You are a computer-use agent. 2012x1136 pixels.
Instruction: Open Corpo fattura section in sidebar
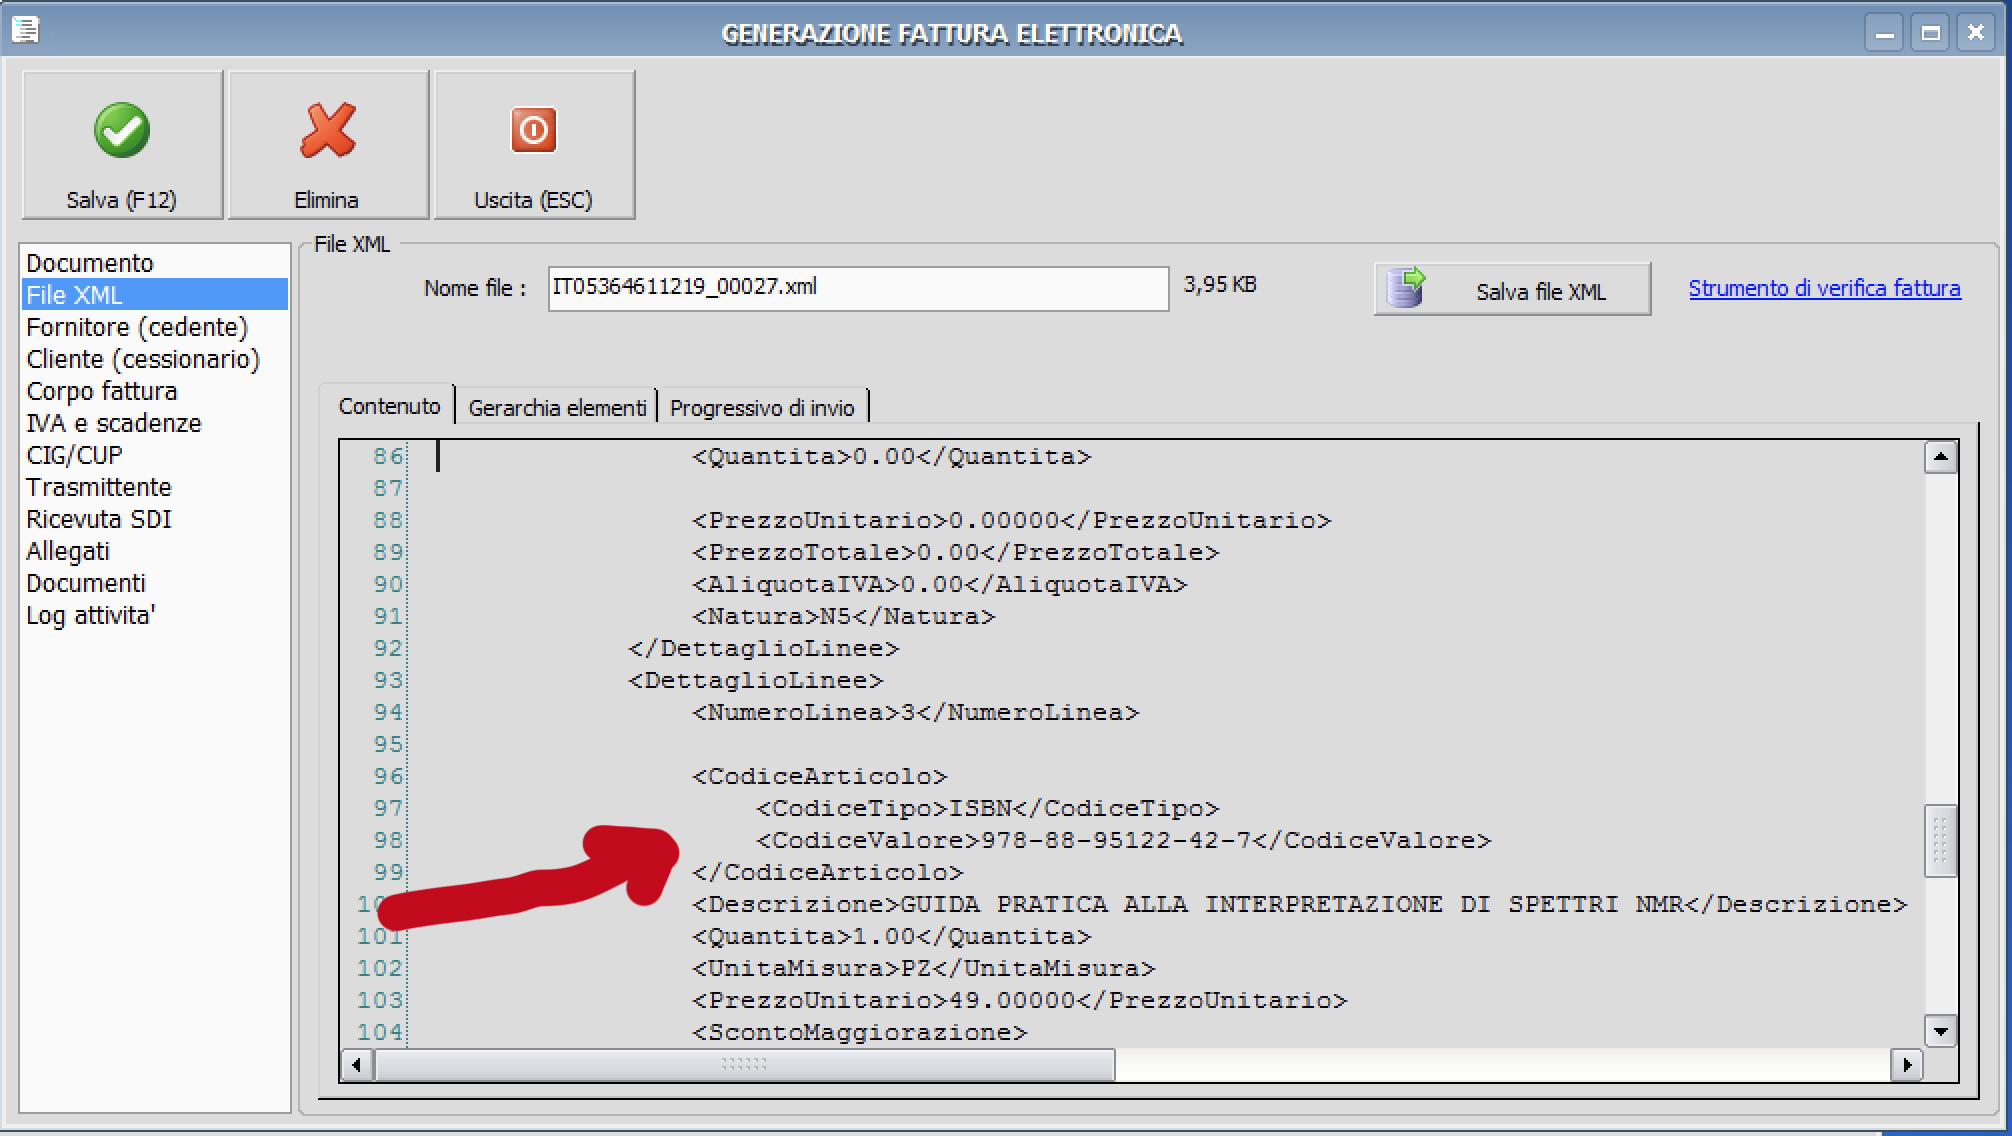[102, 391]
